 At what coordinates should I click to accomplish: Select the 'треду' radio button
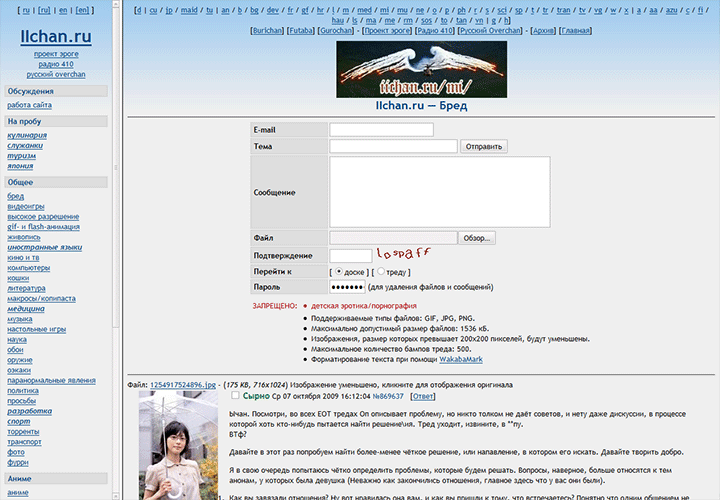coord(381,271)
